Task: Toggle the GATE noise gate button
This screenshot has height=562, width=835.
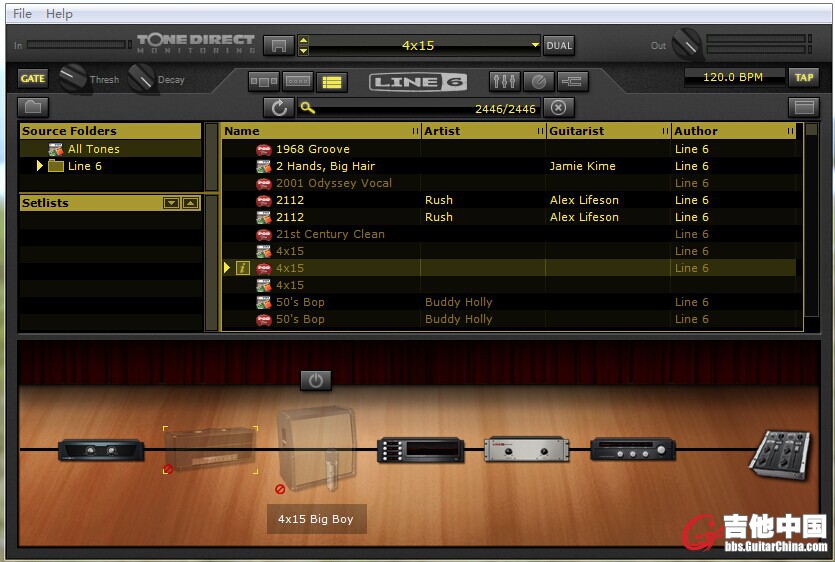Action: [33, 78]
